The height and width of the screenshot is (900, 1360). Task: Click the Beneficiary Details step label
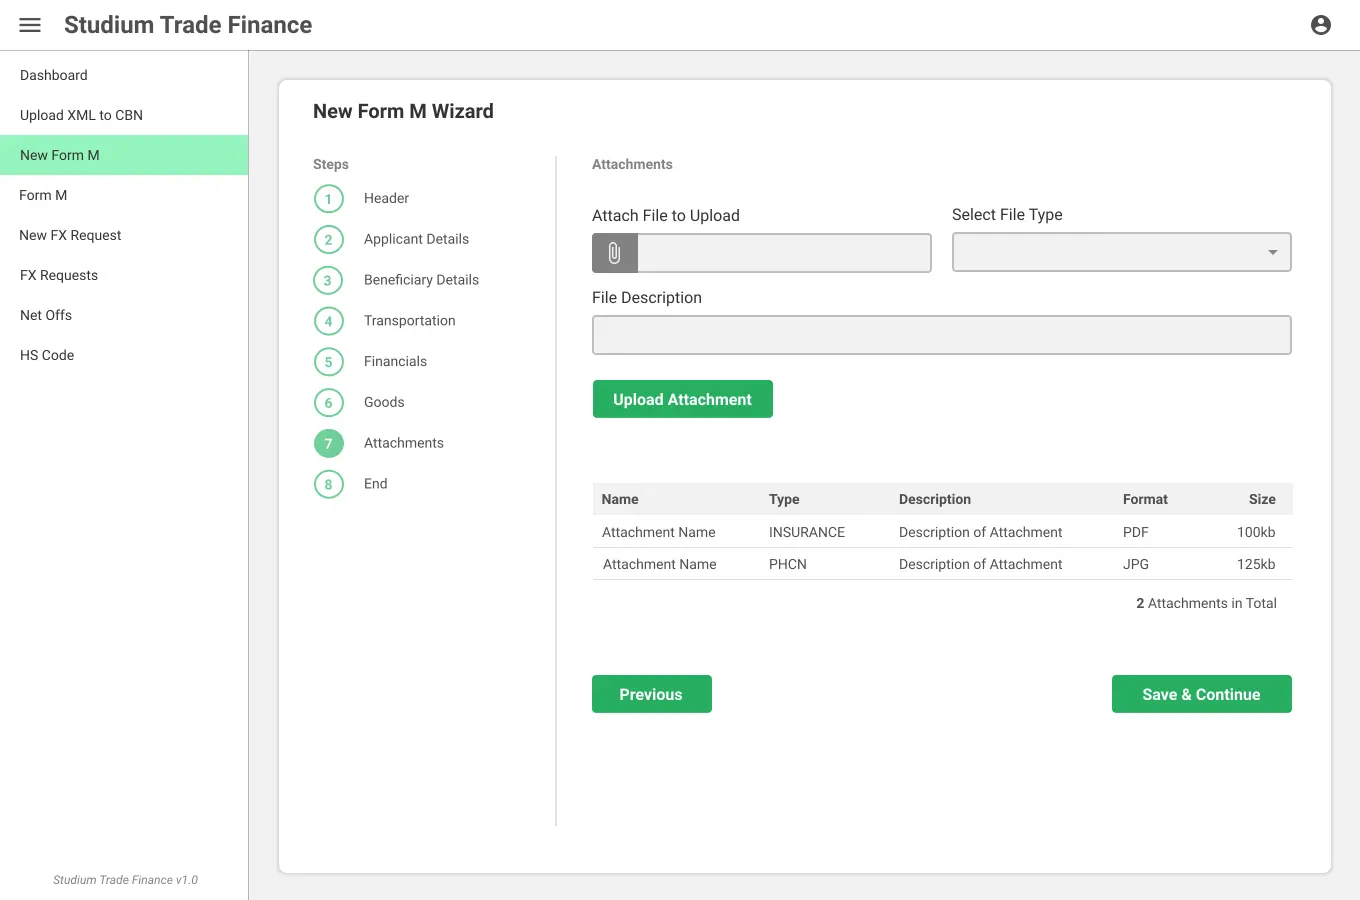click(421, 280)
